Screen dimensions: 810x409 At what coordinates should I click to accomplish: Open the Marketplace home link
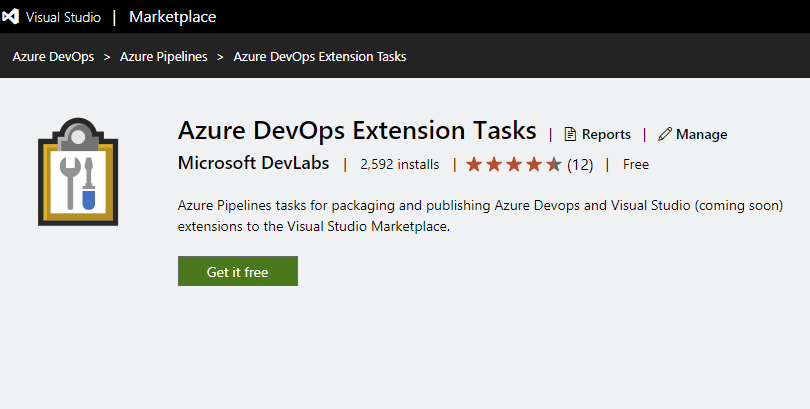coord(172,16)
